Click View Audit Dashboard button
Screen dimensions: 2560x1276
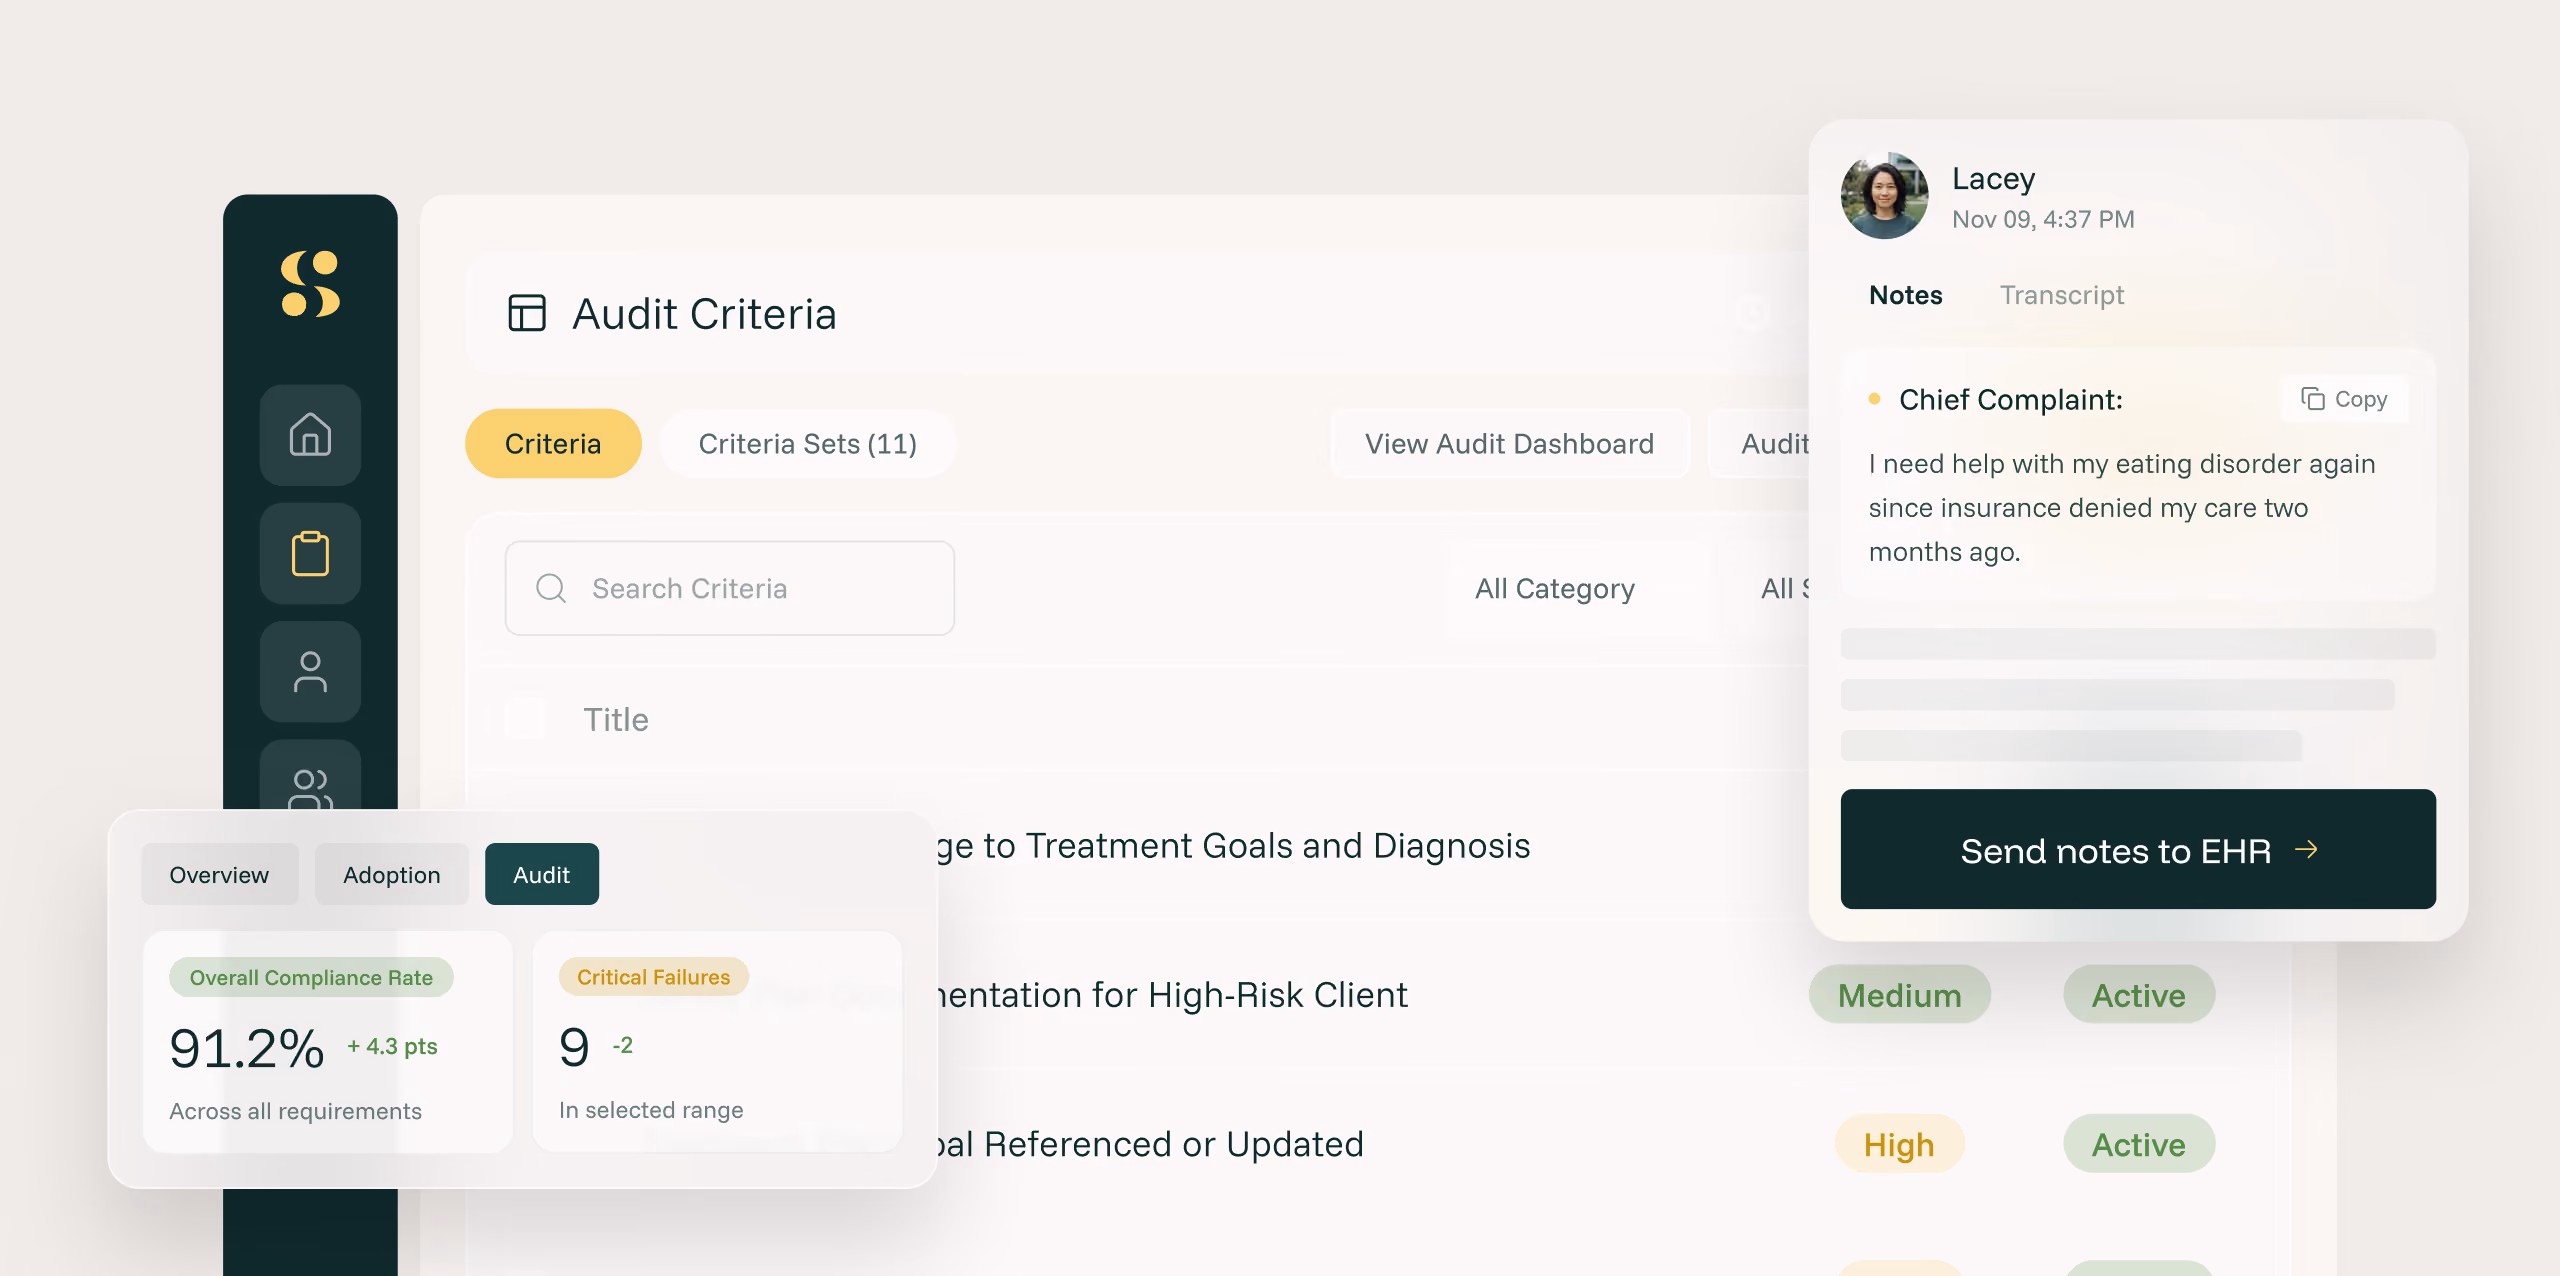(1509, 443)
